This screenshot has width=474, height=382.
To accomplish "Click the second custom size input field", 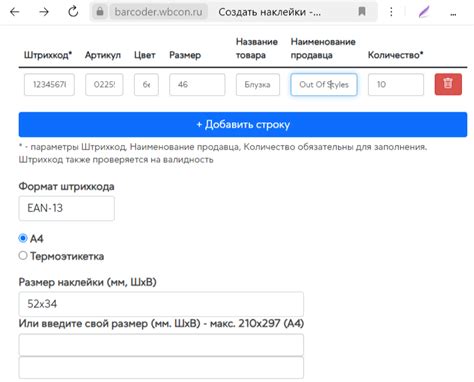I will (x=161, y=368).
